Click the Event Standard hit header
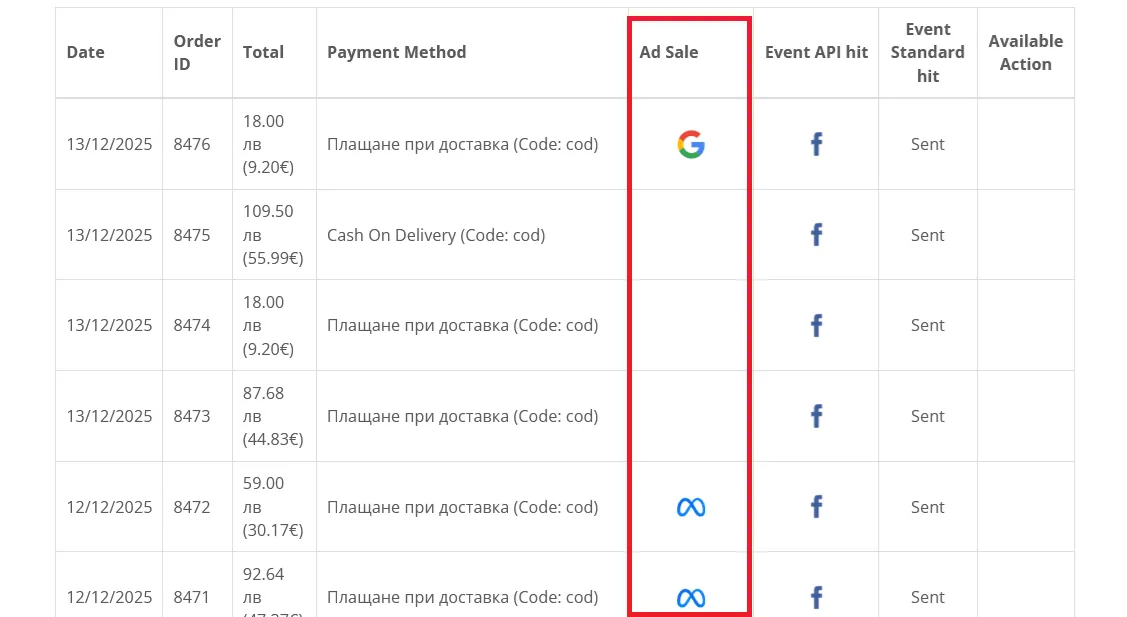Viewport: 1127px width, 617px height. point(927,52)
